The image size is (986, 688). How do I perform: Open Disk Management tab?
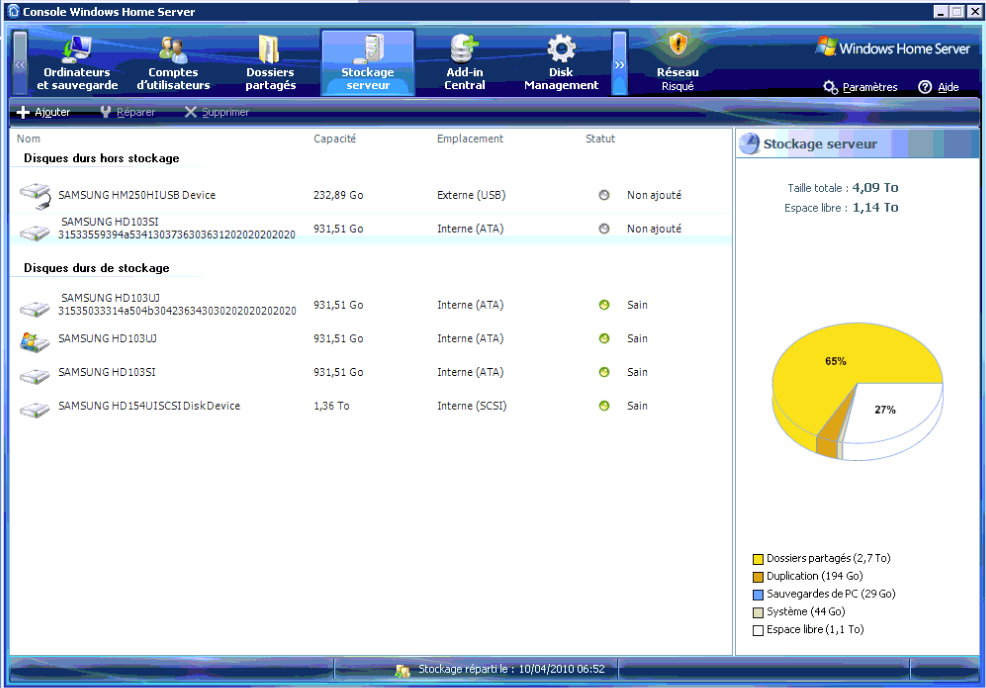561,63
